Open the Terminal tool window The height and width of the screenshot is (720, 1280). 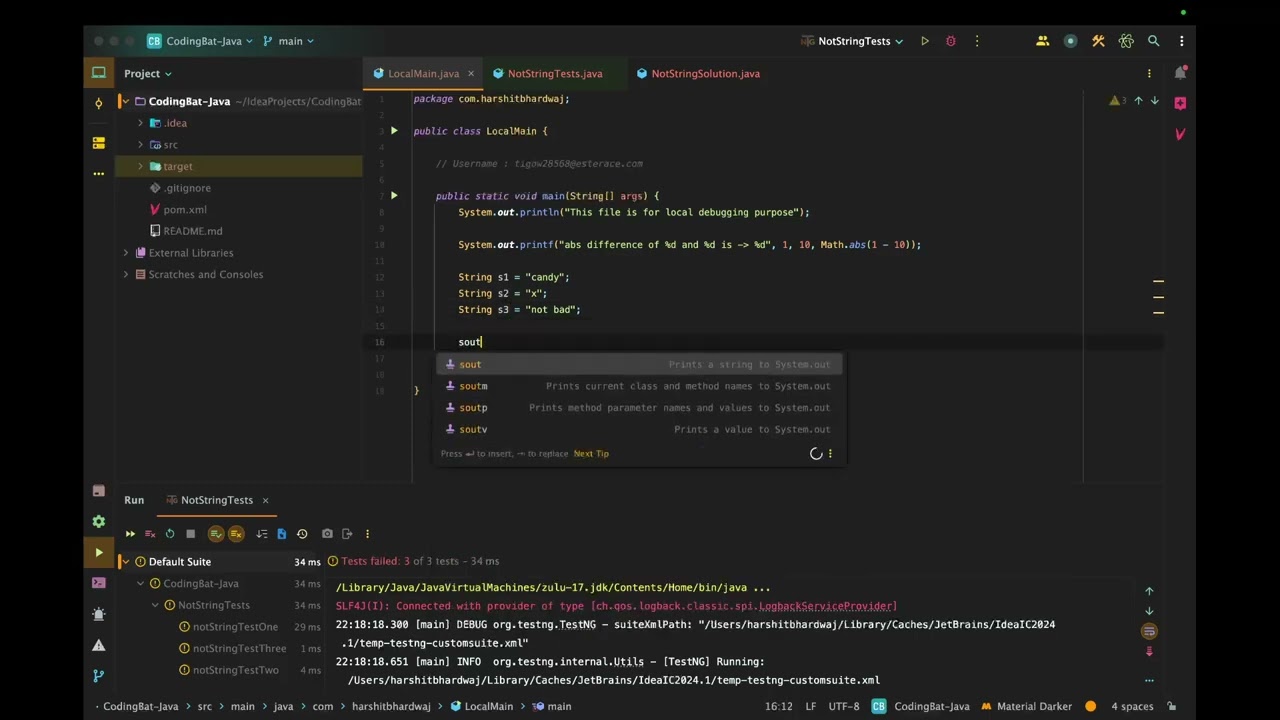(99, 583)
